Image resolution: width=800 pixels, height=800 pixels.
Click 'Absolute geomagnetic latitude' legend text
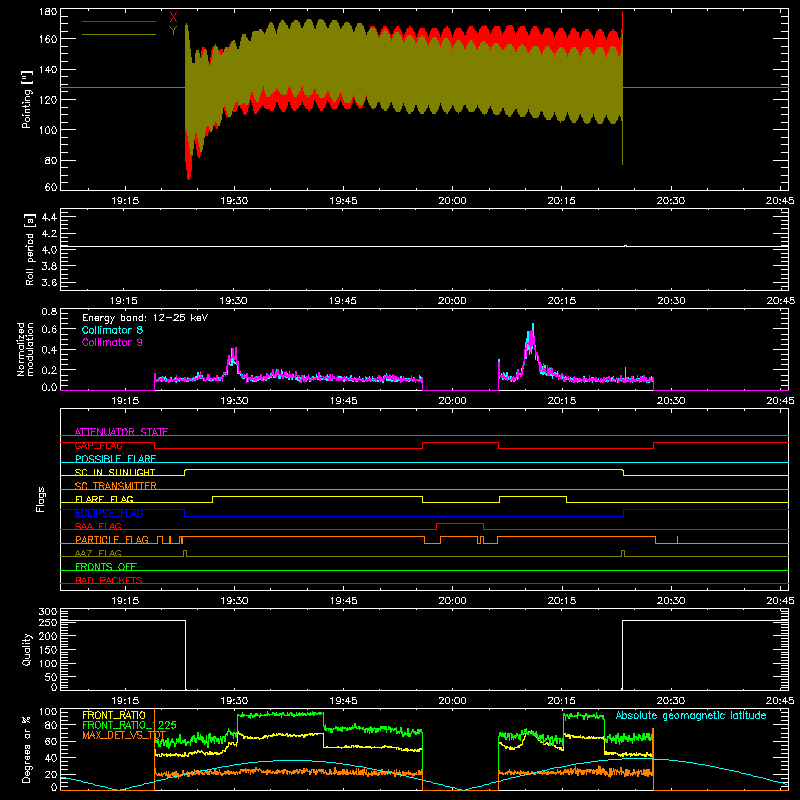pos(691,715)
